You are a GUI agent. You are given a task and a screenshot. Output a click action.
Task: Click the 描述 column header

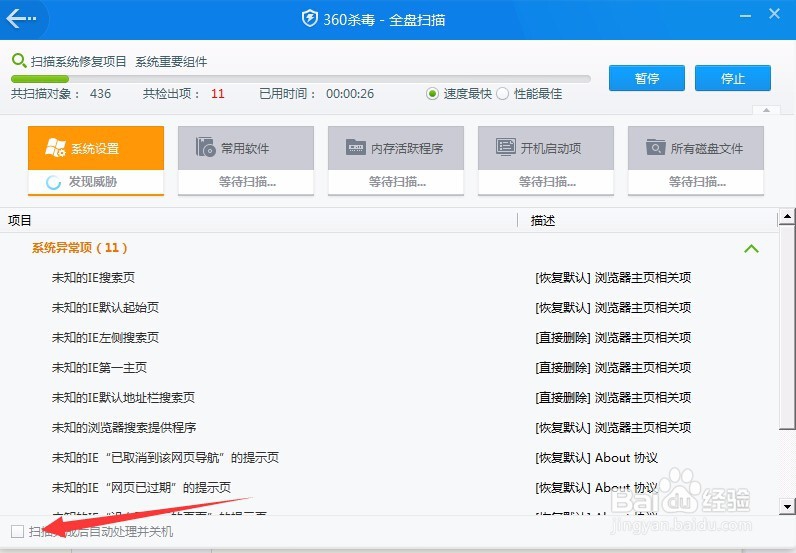pos(648,220)
